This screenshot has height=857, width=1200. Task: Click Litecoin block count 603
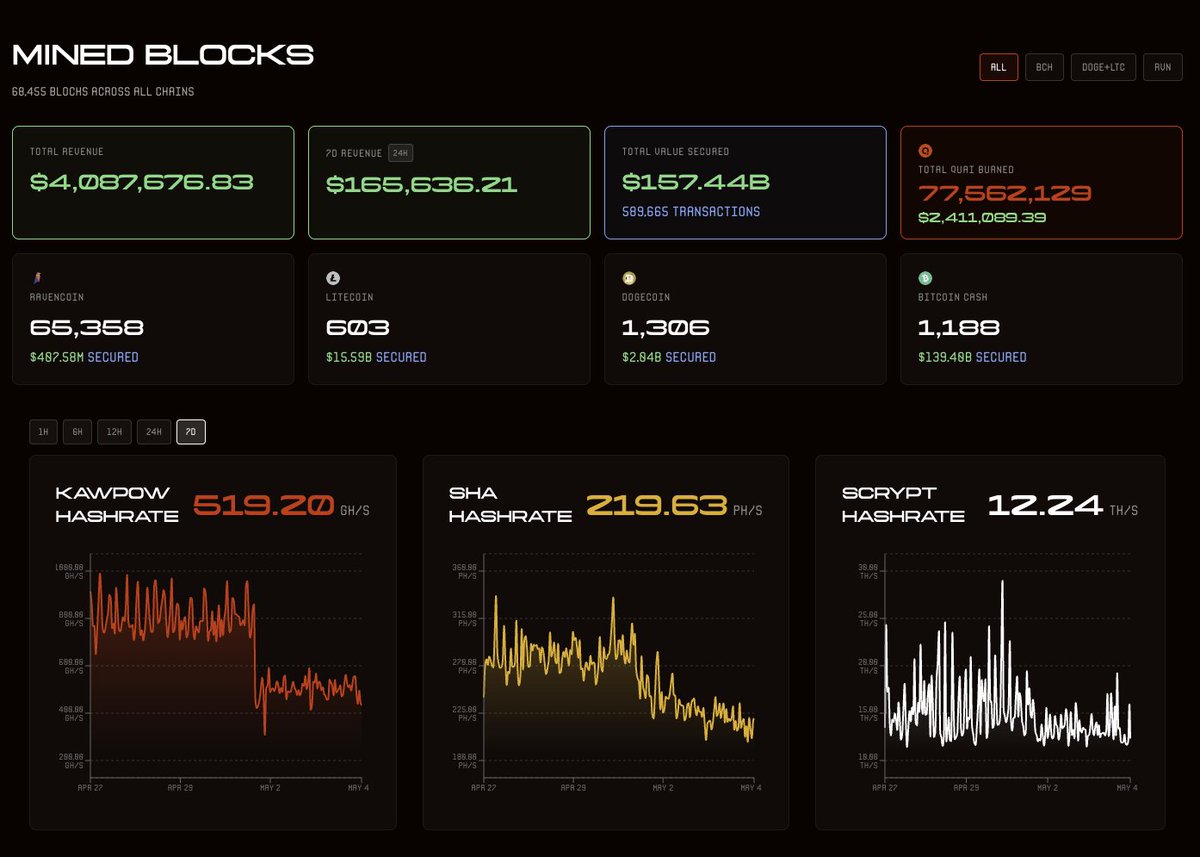[358, 328]
